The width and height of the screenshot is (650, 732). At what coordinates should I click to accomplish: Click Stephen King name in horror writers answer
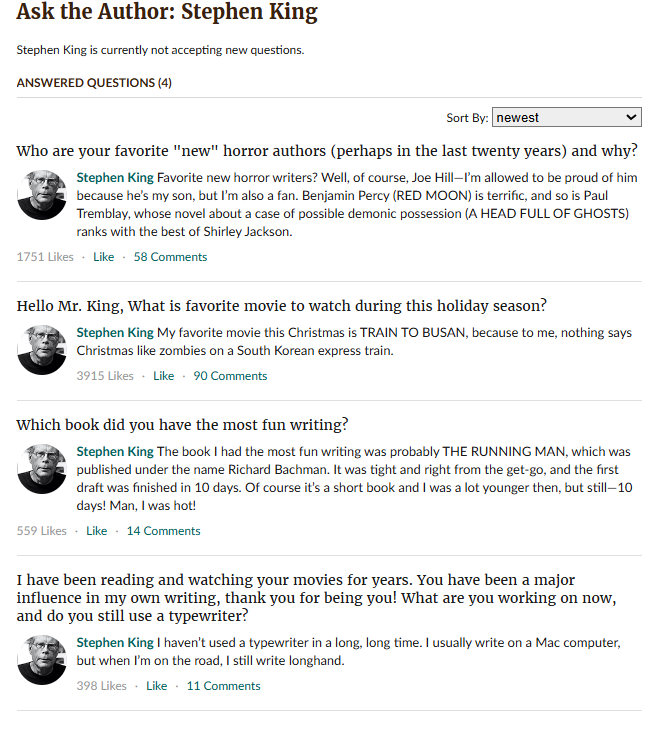coord(115,177)
